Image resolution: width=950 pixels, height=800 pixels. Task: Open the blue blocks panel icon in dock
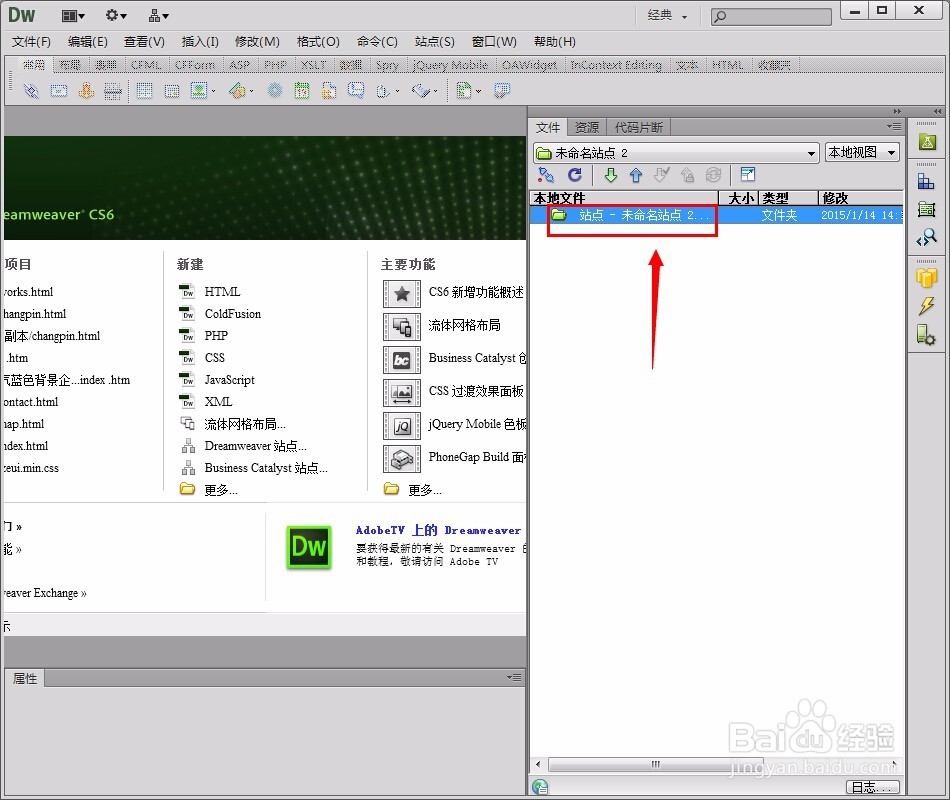click(926, 181)
